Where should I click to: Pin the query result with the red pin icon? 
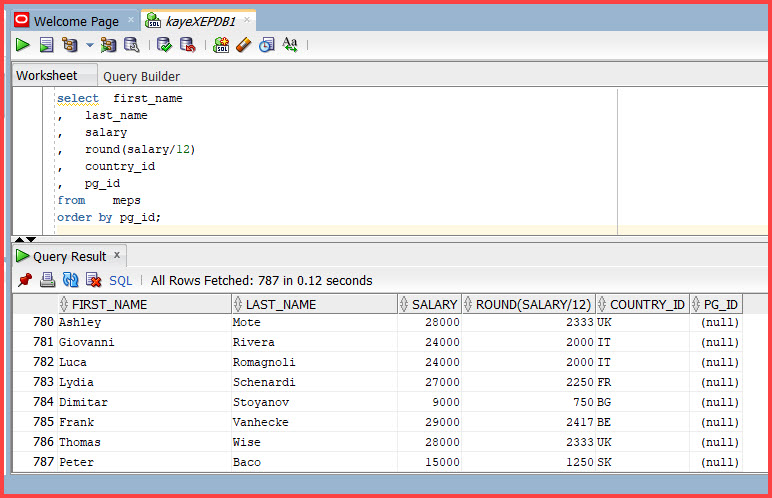tap(25, 280)
